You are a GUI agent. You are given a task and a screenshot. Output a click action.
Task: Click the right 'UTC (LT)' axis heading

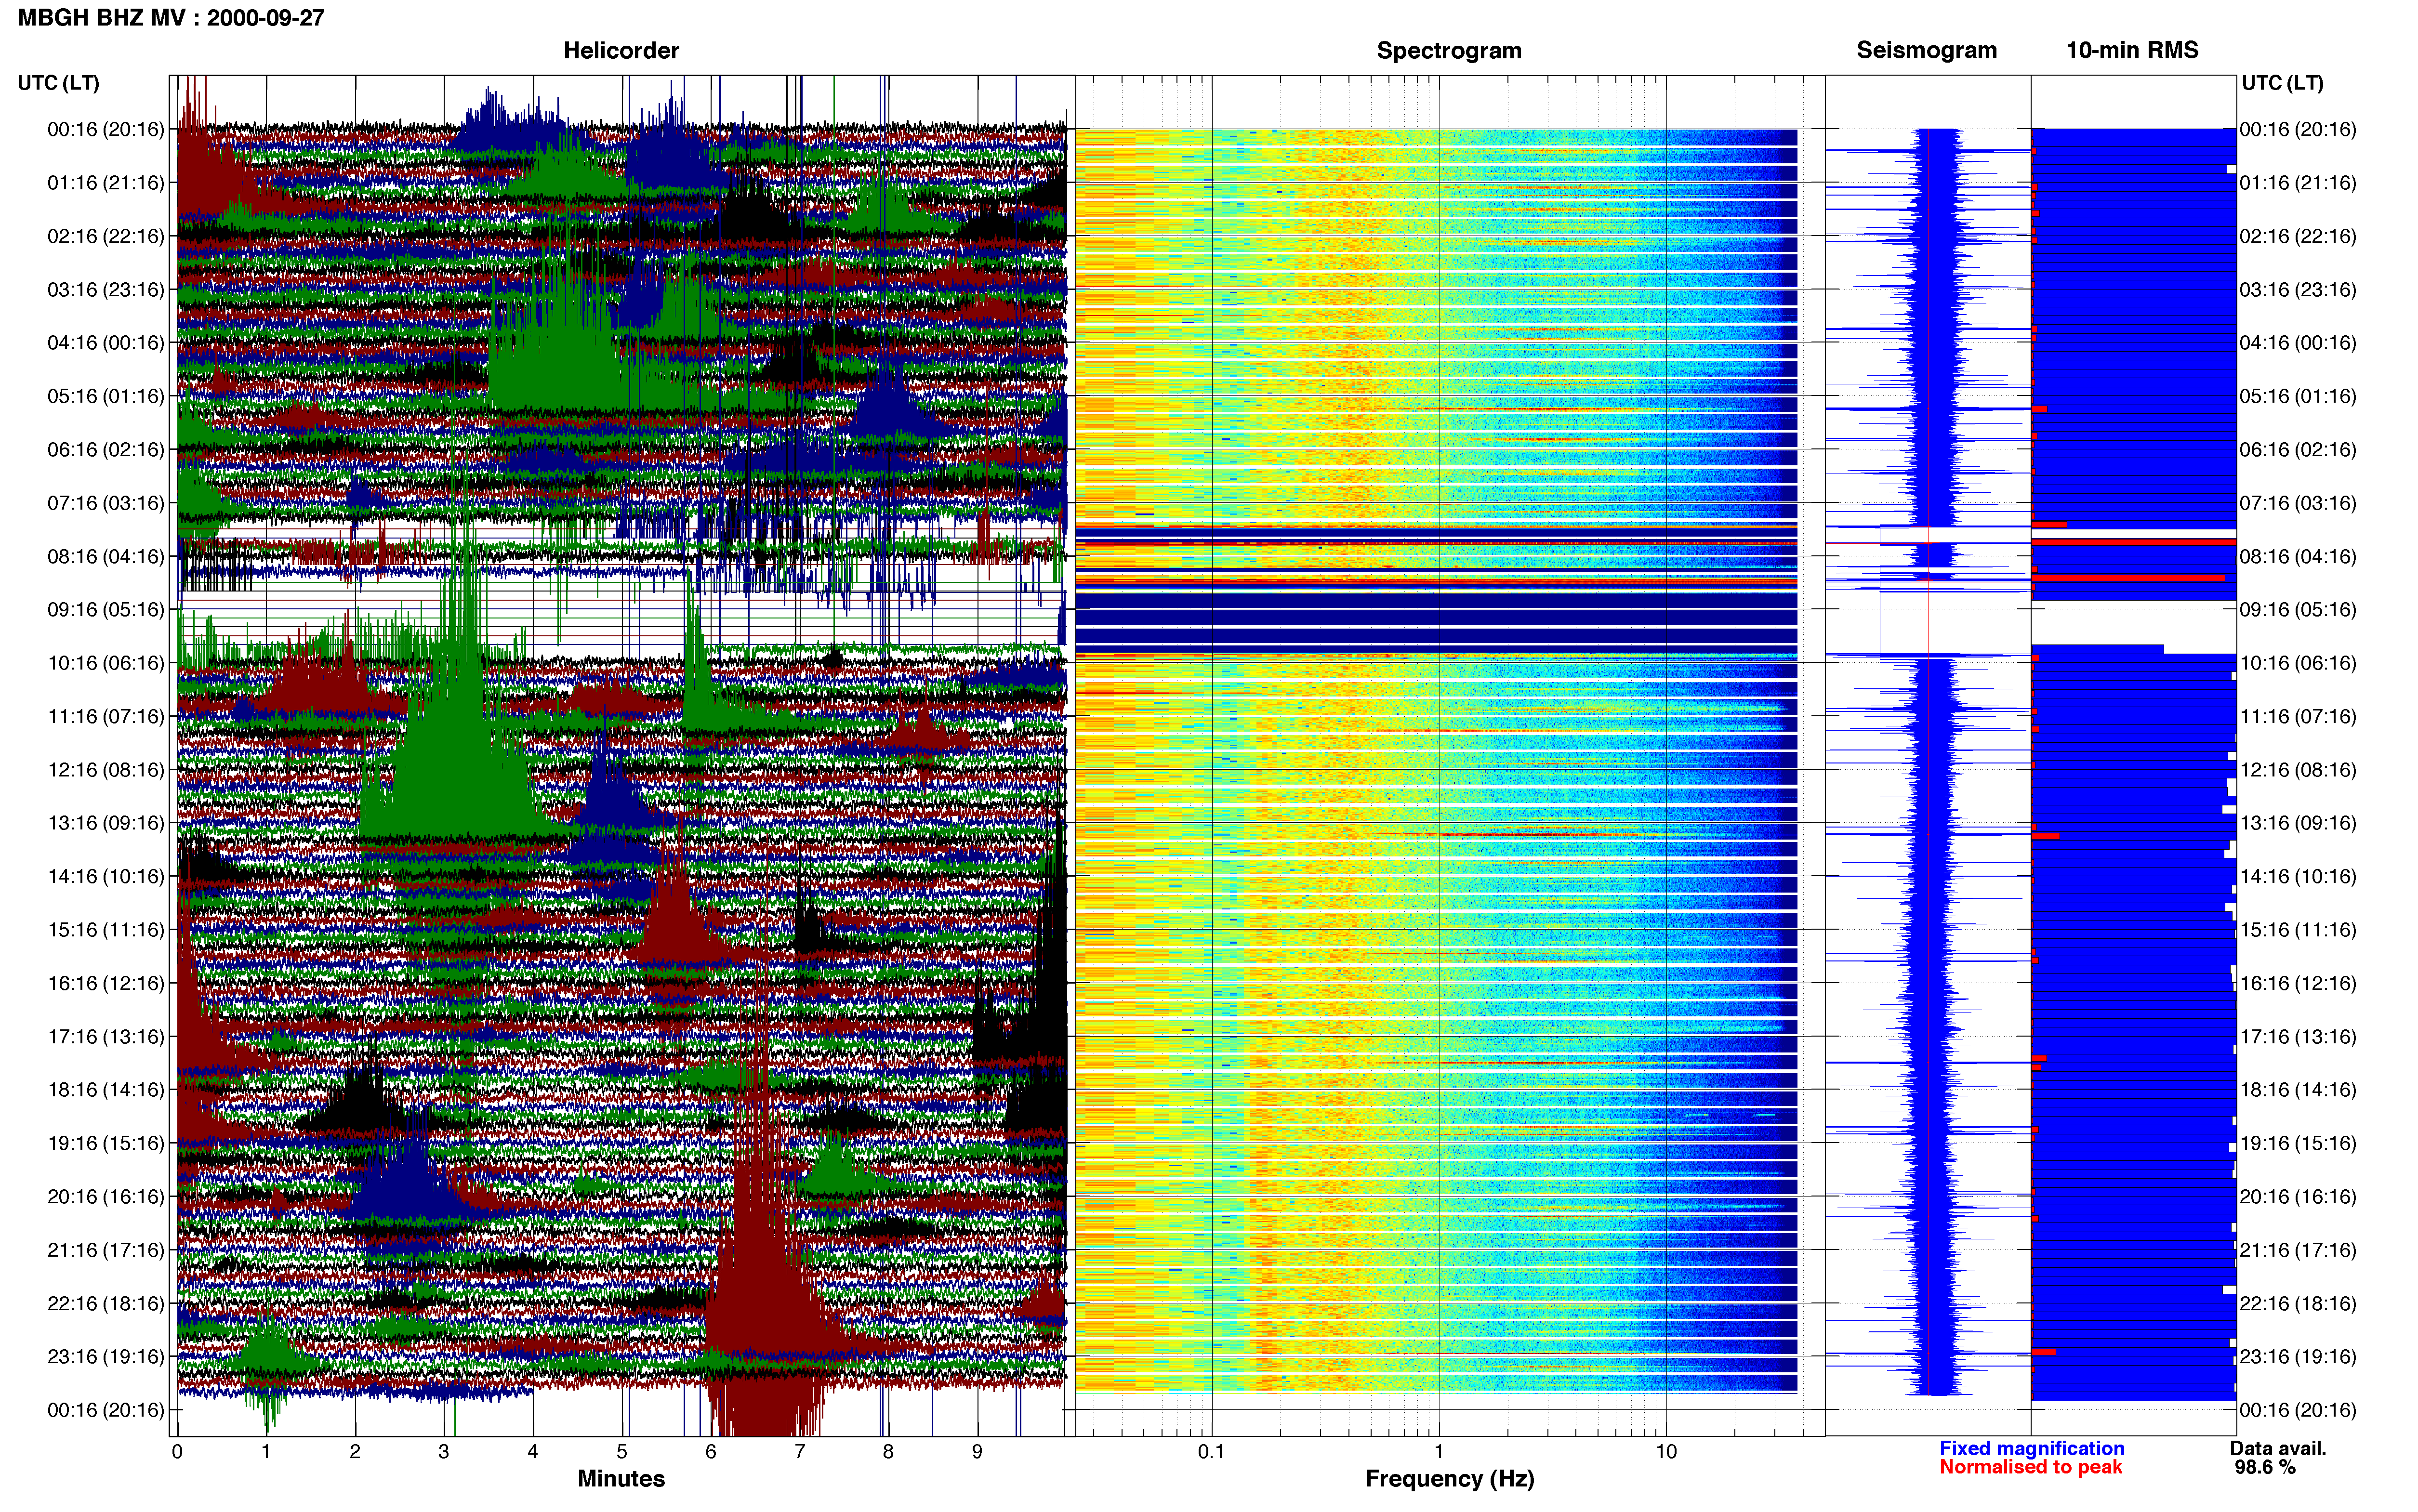(x=2282, y=83)
